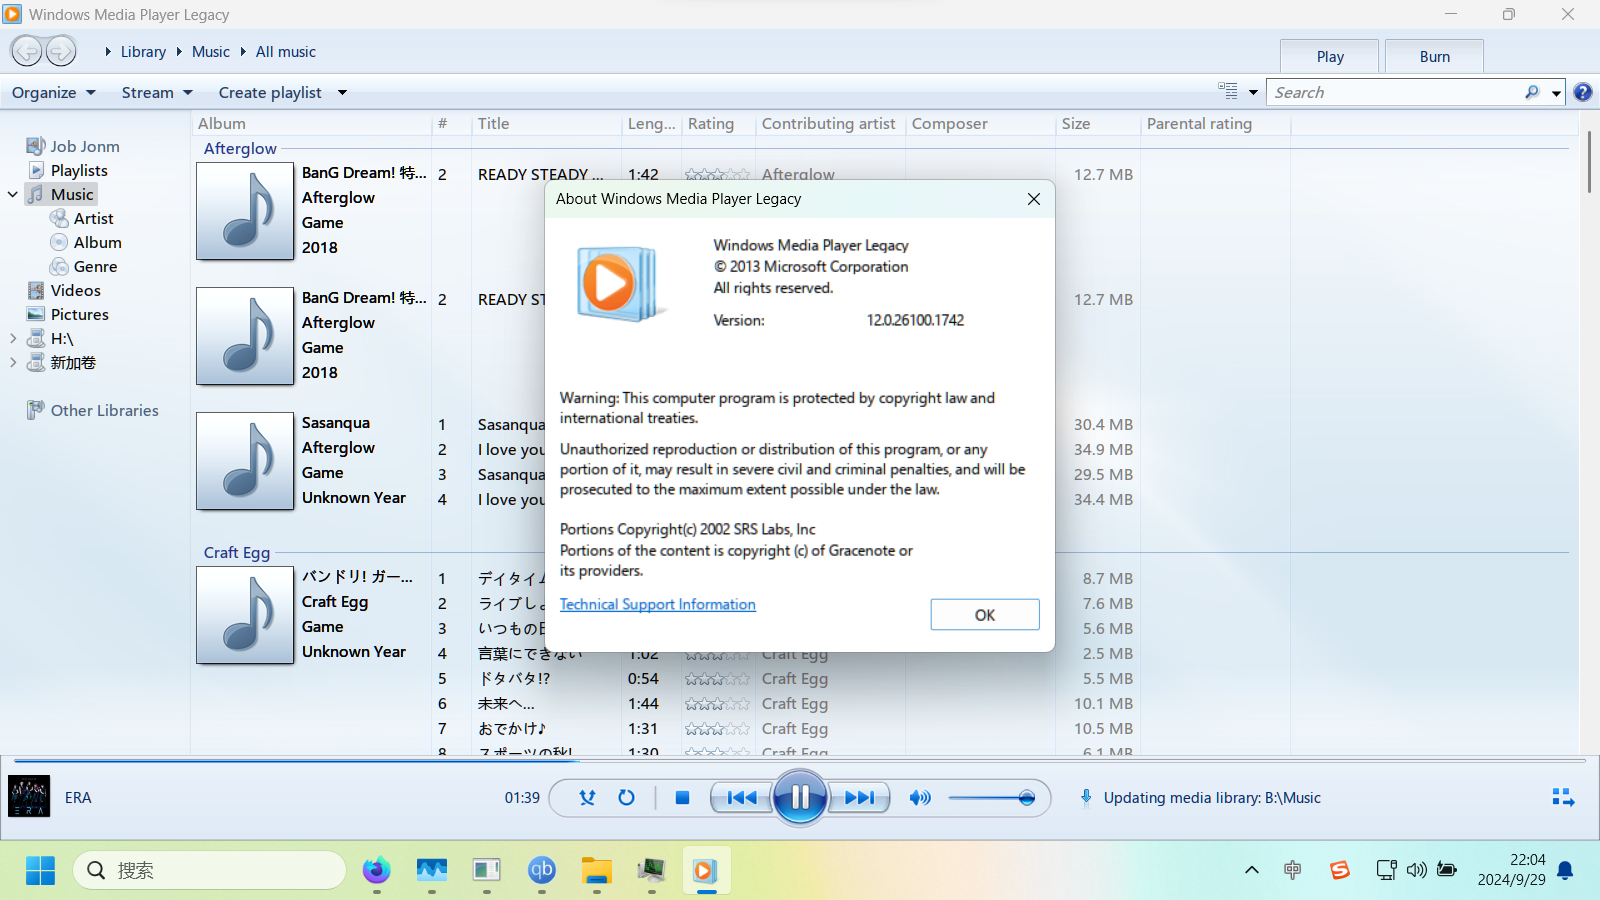Expand the H:\ drive node
1600x900 pixels.
pyautogui.click(x=13, y=338)
